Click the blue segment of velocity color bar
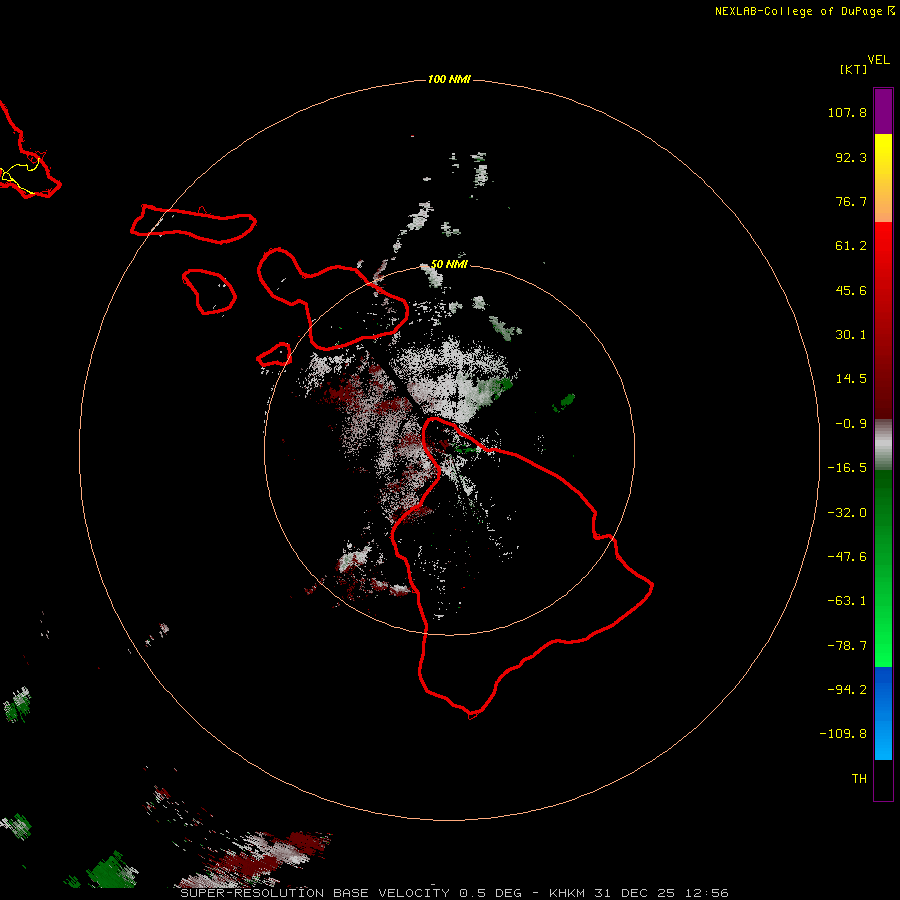This screenshot has width=900, height=900. coord(883,713)
